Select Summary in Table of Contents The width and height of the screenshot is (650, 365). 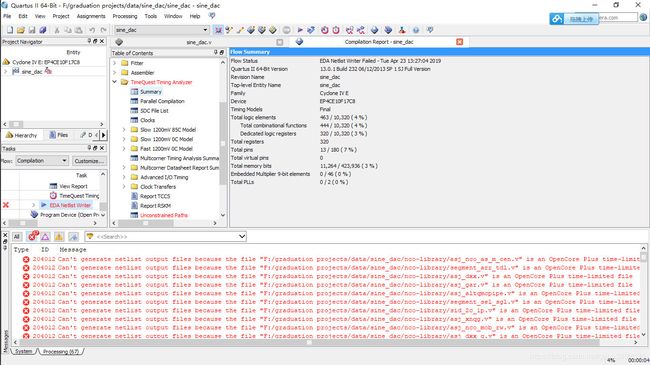click(150, 92)
